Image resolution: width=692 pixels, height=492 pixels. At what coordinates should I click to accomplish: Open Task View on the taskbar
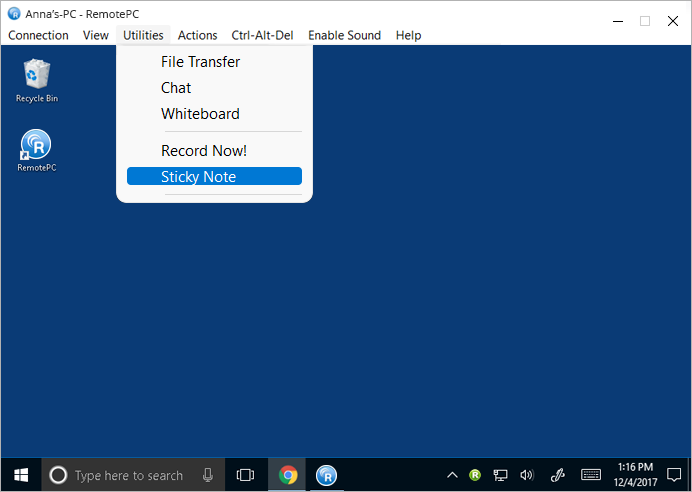pos(245,475)
